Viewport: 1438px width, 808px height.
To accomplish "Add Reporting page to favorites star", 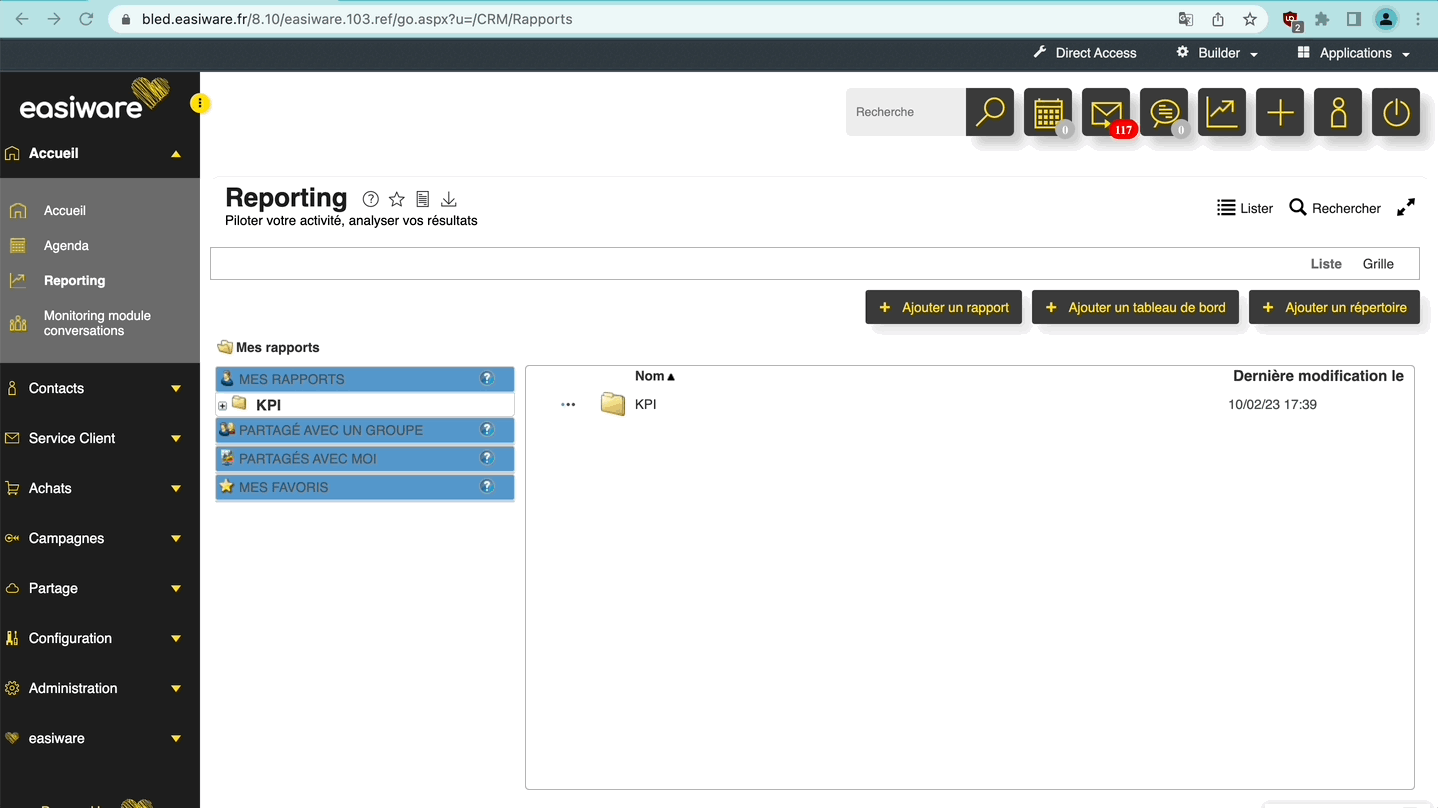I will tap(397, 199).
